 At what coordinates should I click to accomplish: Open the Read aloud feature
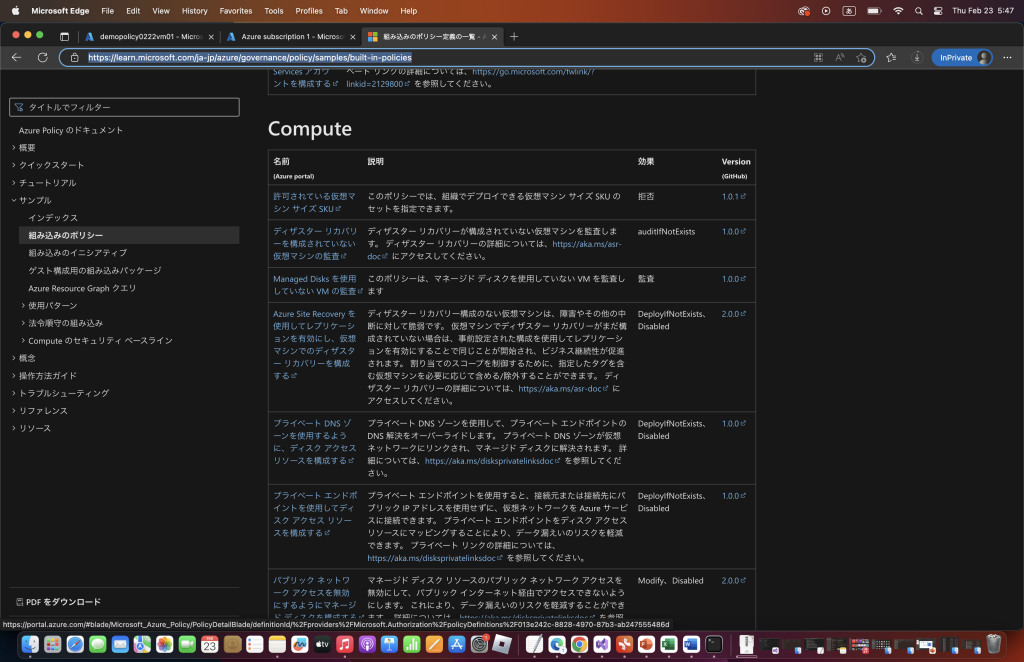[840, 57]
